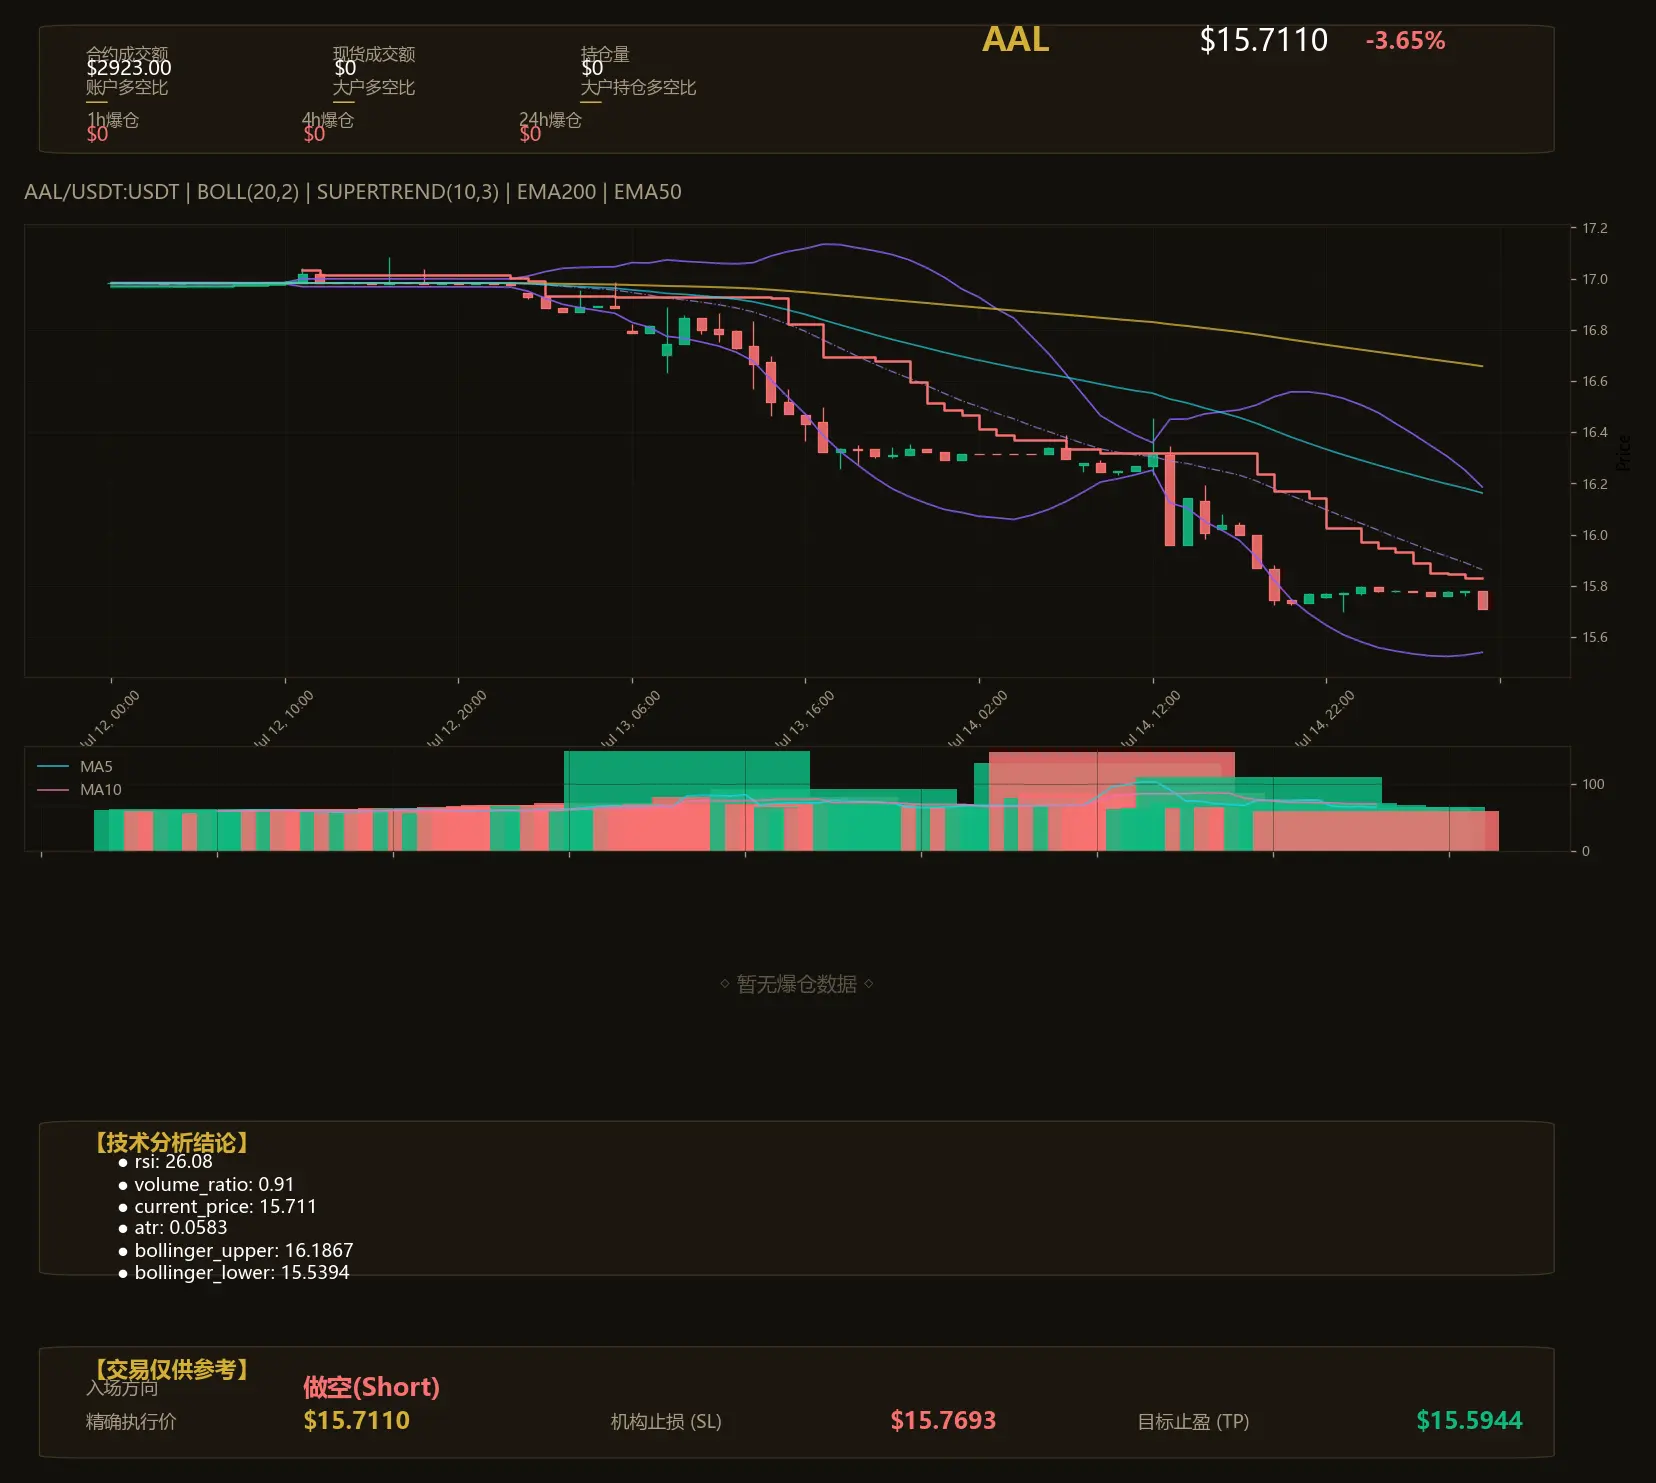Click the 目标止盈 (TP) label

1193,1422
